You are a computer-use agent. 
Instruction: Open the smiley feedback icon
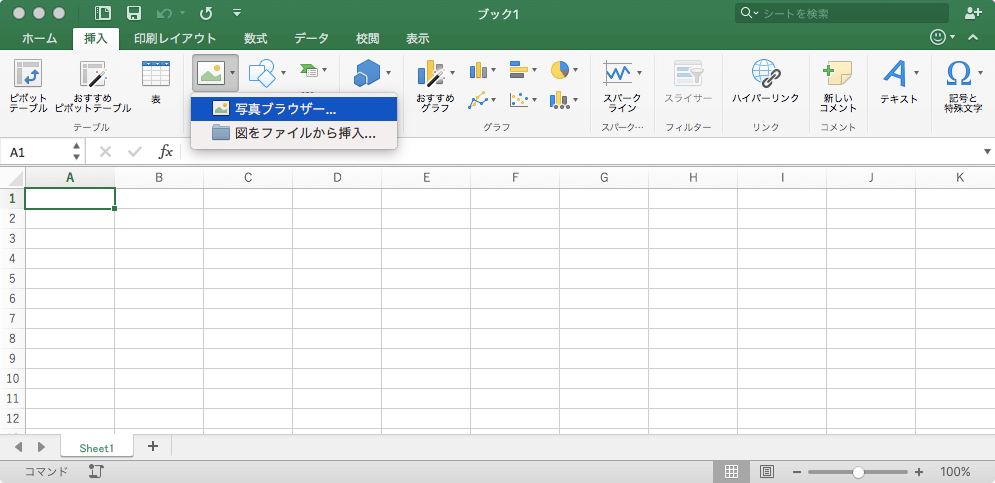click(x=938, y=37)
